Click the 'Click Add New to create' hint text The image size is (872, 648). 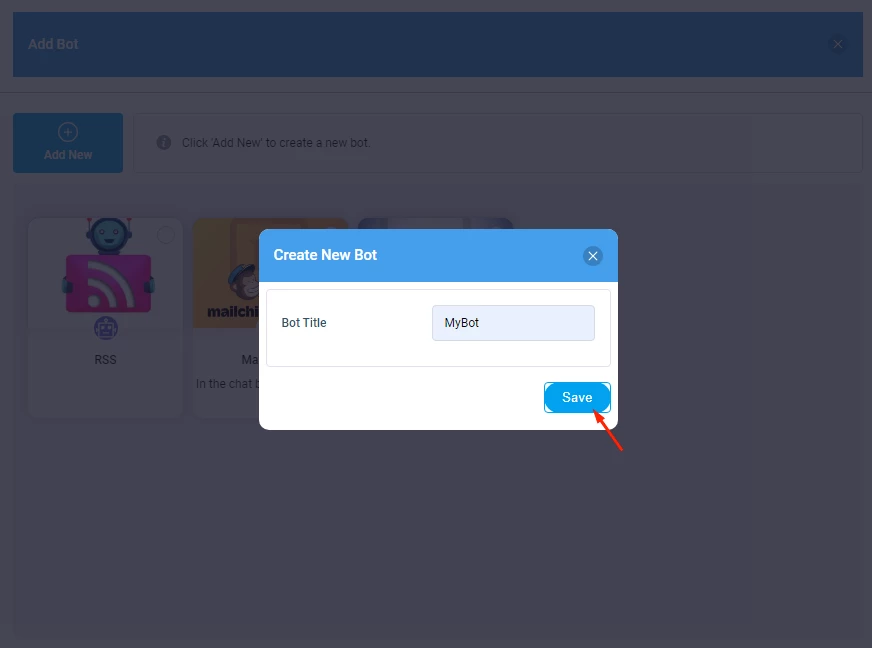pyautogui.click(x=276, y=142)
